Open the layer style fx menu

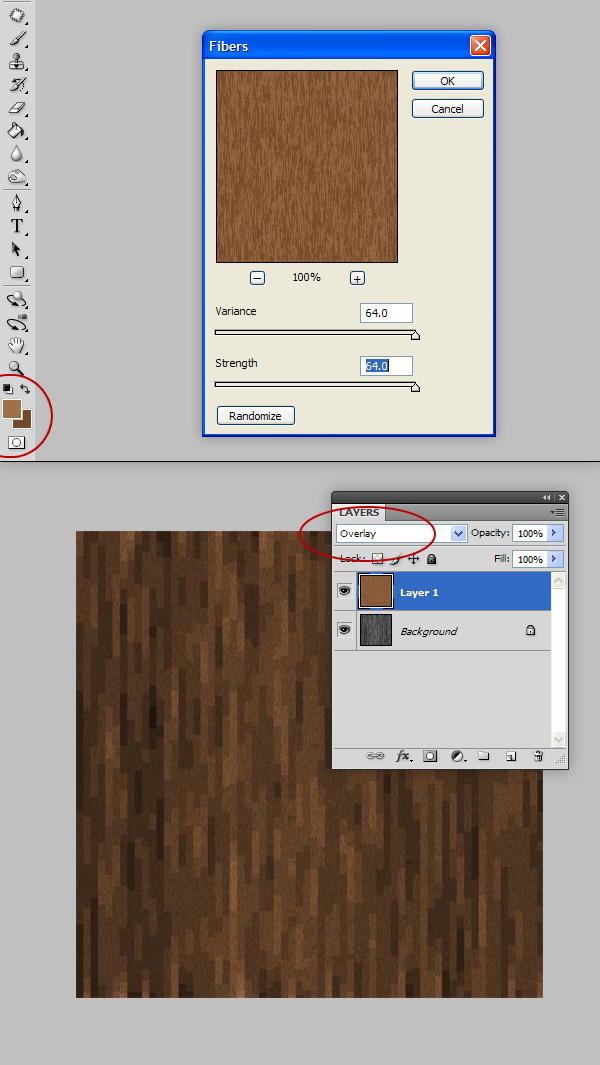coord(404,755)
